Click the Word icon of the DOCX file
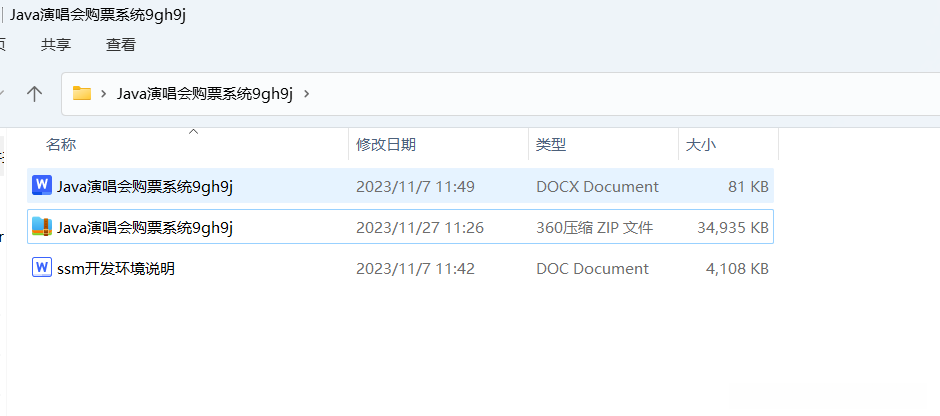The width and height of the screenshot is (940, 416). (41, 186)
